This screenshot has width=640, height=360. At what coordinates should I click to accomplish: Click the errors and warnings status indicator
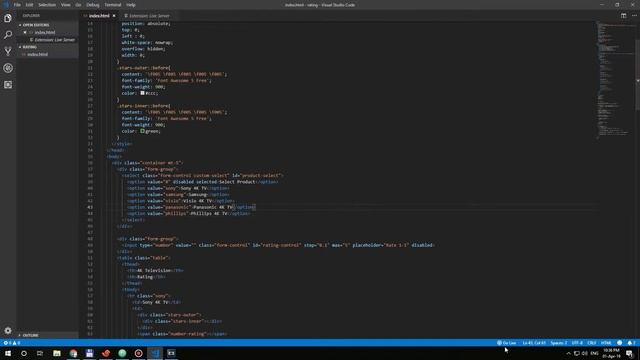pos(11,343)
